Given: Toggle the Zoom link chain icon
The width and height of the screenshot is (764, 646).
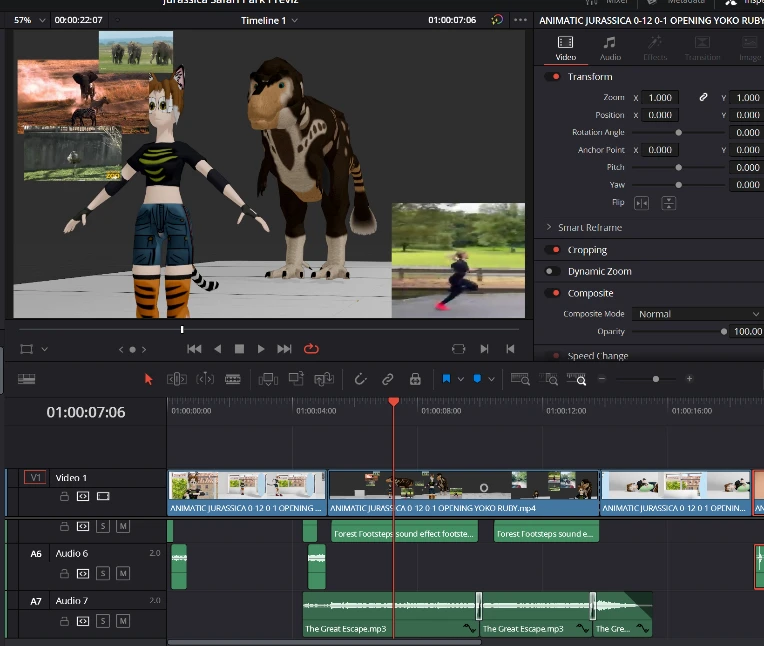Looking at the screenshot, I should click(x=703, y=97).
